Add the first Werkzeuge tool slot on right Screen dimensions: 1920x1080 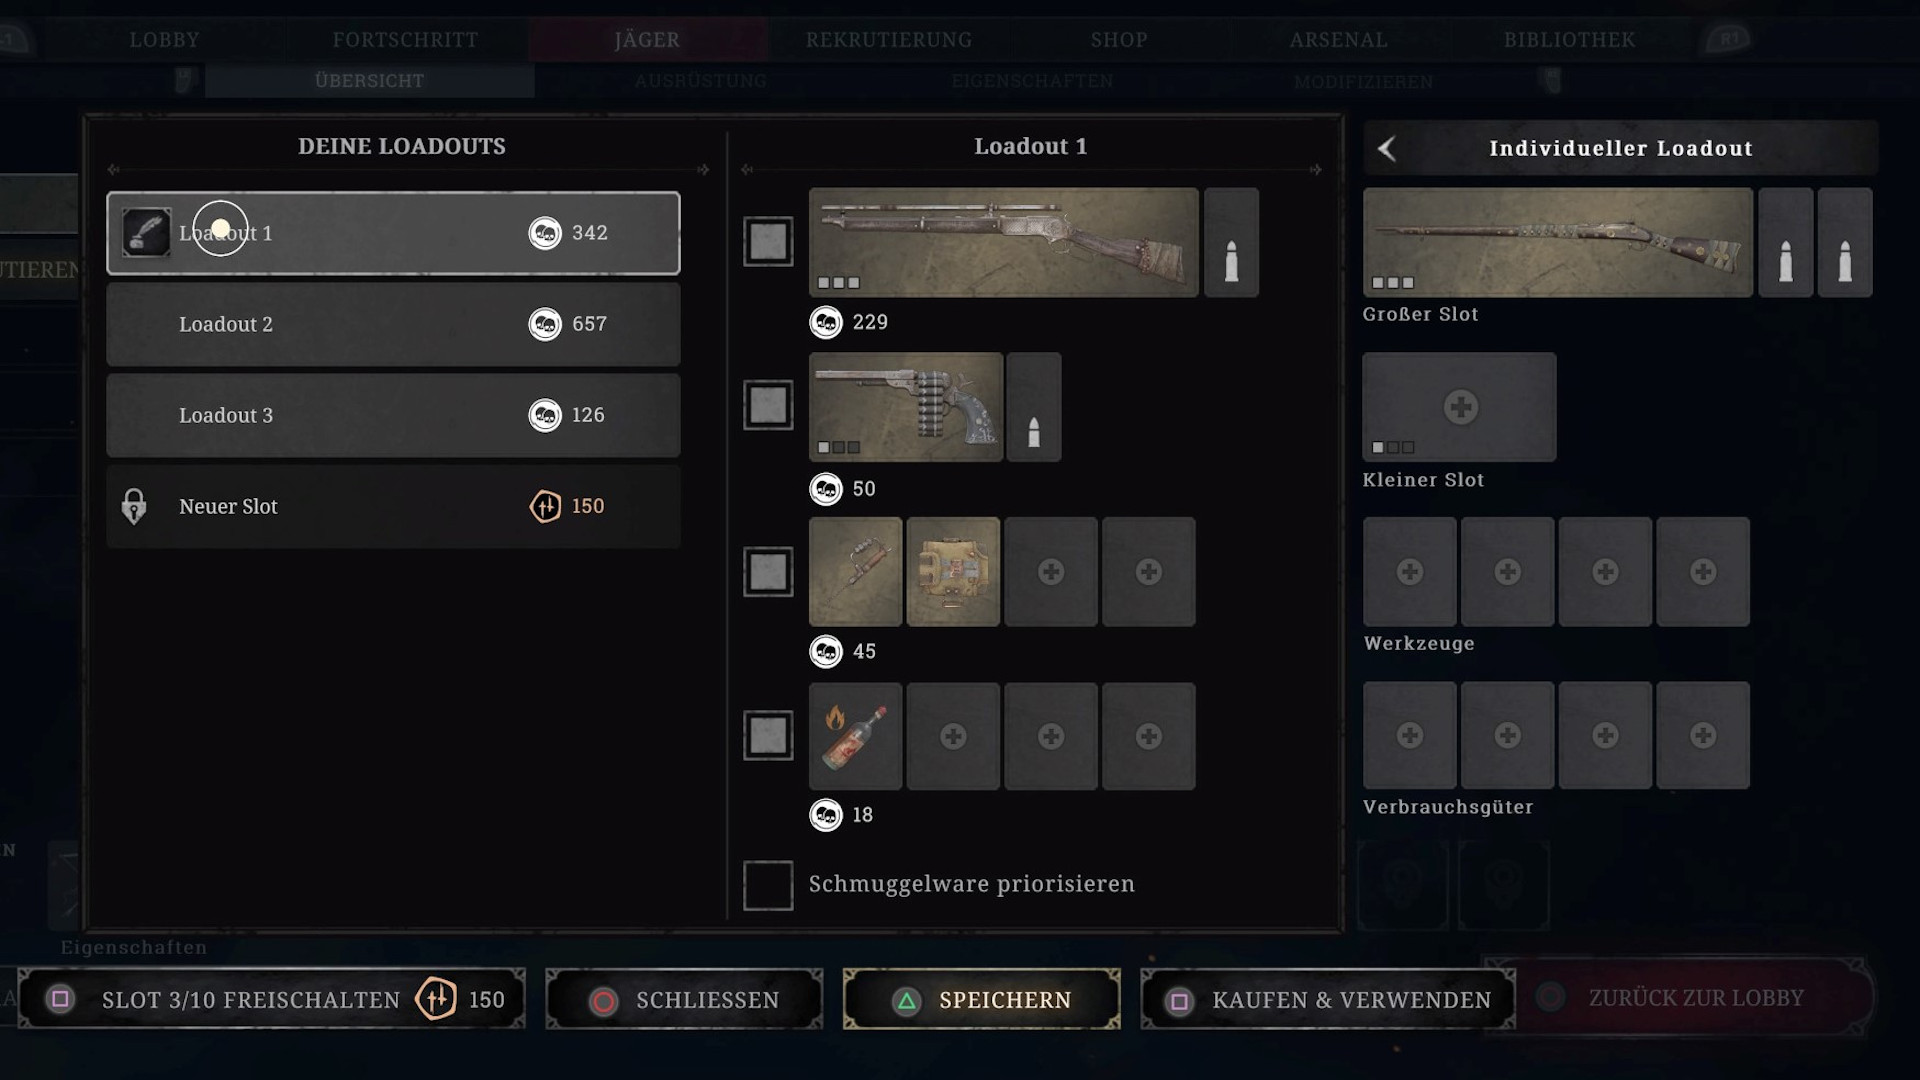1410,572
